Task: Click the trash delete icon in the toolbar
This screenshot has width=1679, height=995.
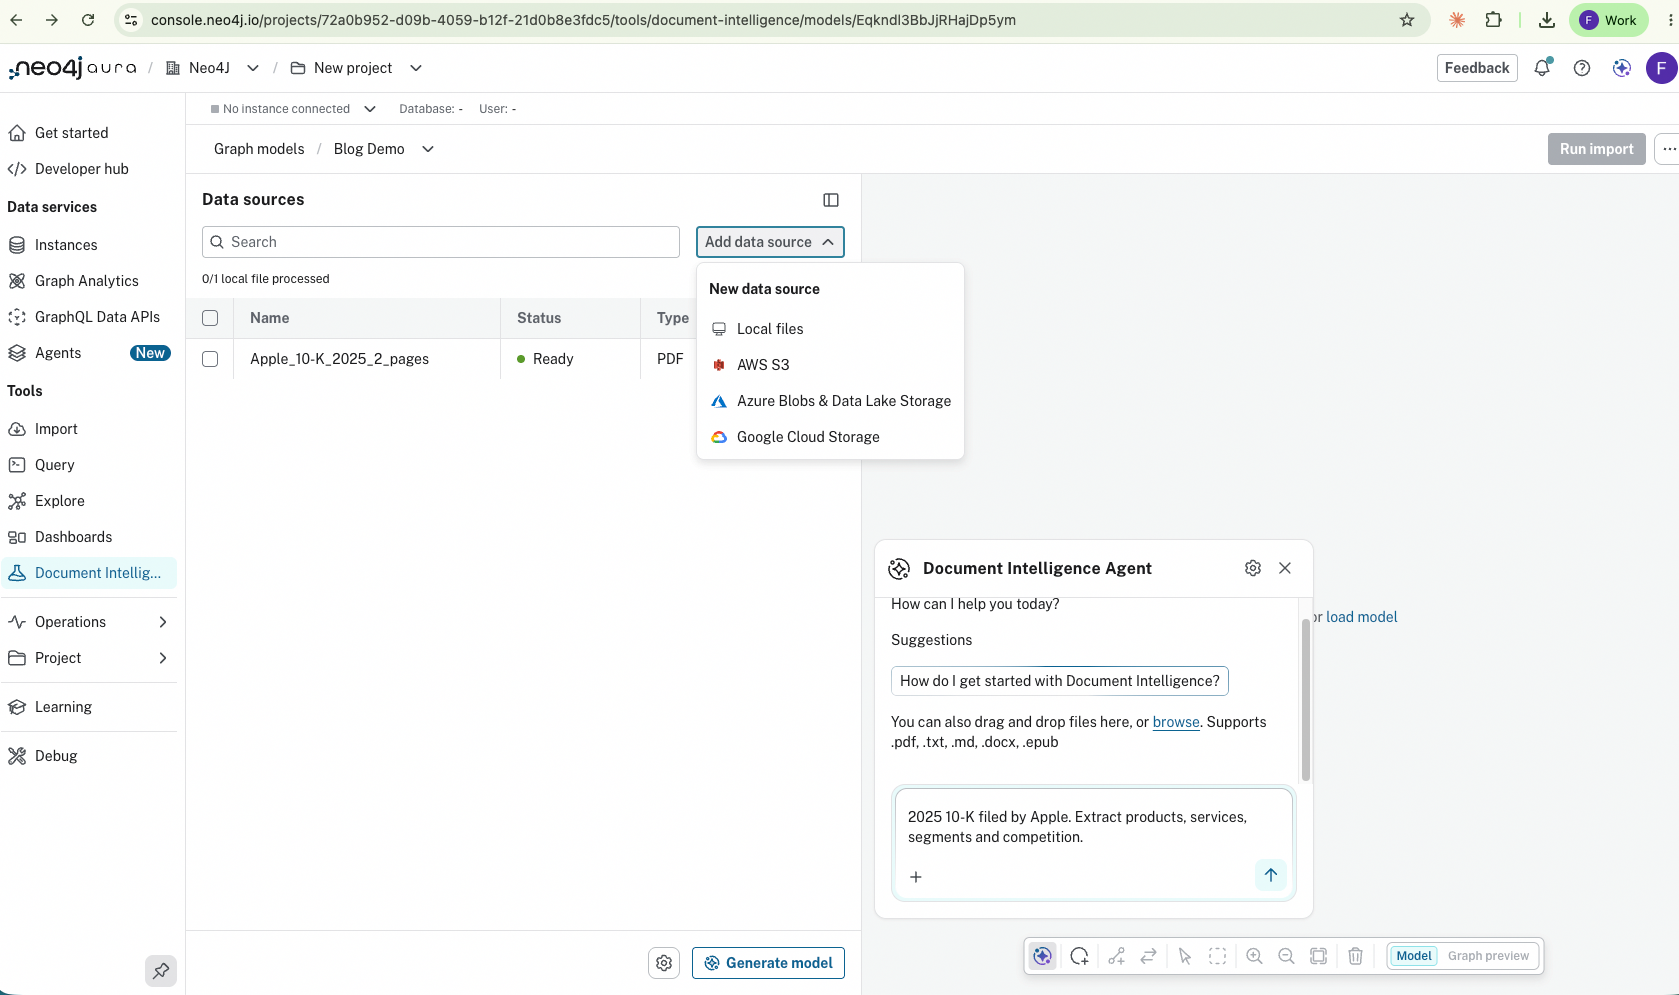Action: [1355, 956]
